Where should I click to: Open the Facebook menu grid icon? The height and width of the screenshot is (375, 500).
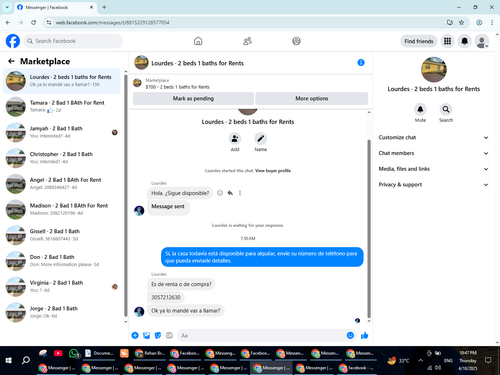[447, 41]
